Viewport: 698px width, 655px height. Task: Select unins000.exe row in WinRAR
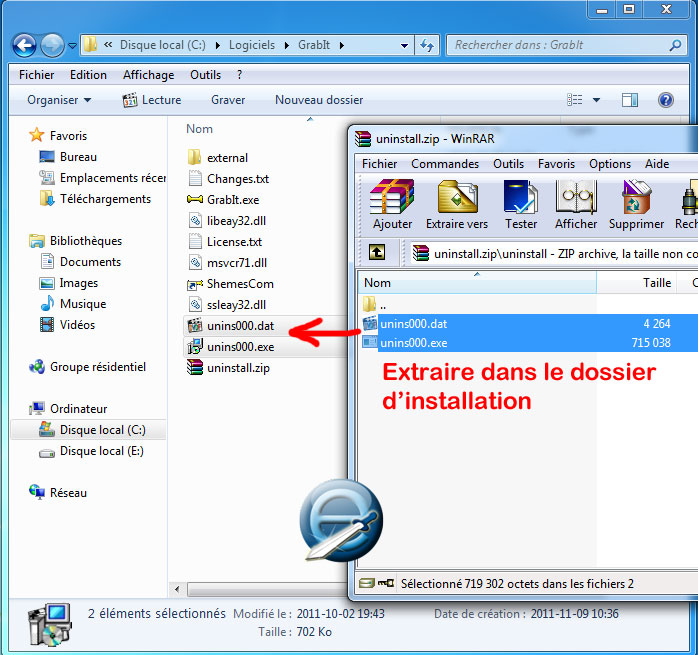[x=529, y=342]
